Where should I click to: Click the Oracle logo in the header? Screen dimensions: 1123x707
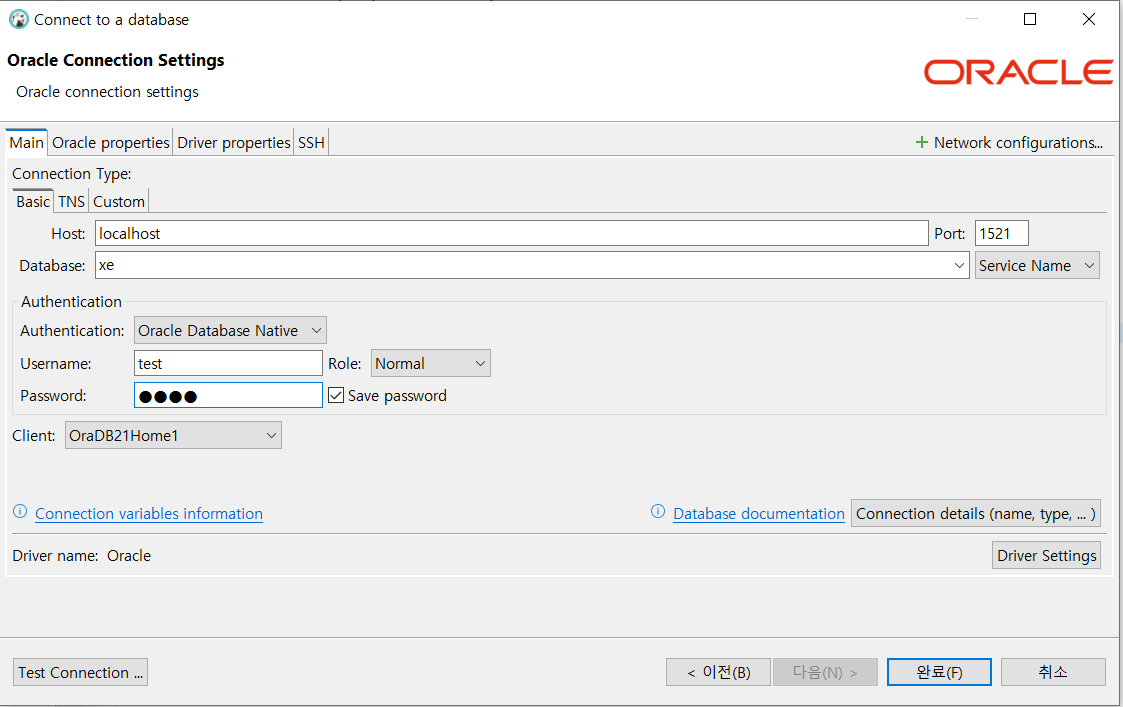coord(1018,72)
